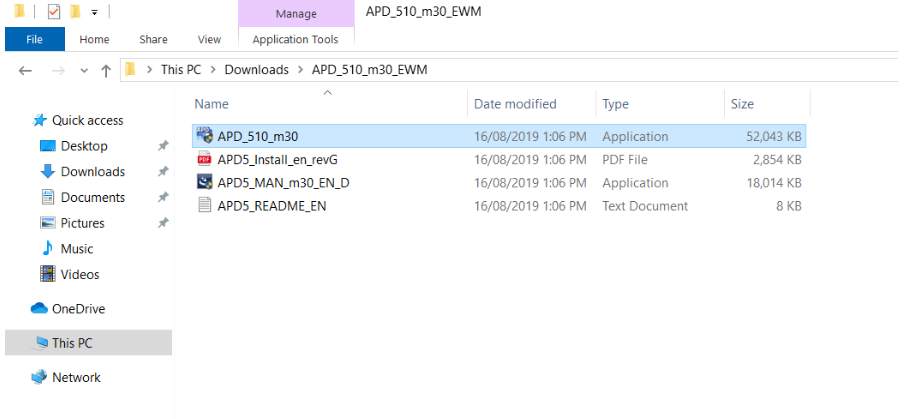Open Quick access in the navigation pane
Viewport: 907px width, 419px height.
[88, 120]
